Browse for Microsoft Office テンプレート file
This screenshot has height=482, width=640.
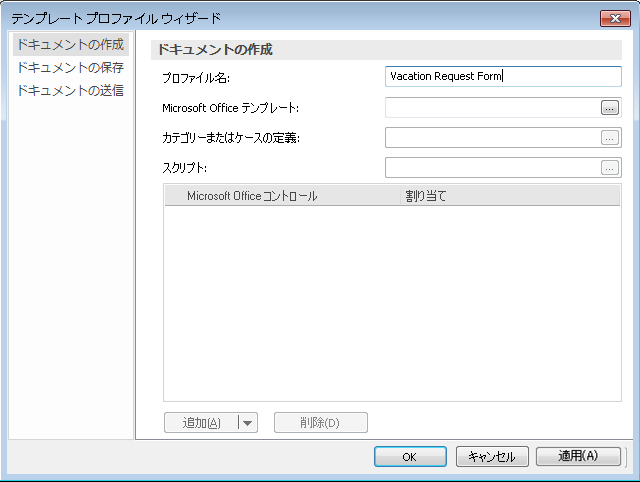coord(609,108)
